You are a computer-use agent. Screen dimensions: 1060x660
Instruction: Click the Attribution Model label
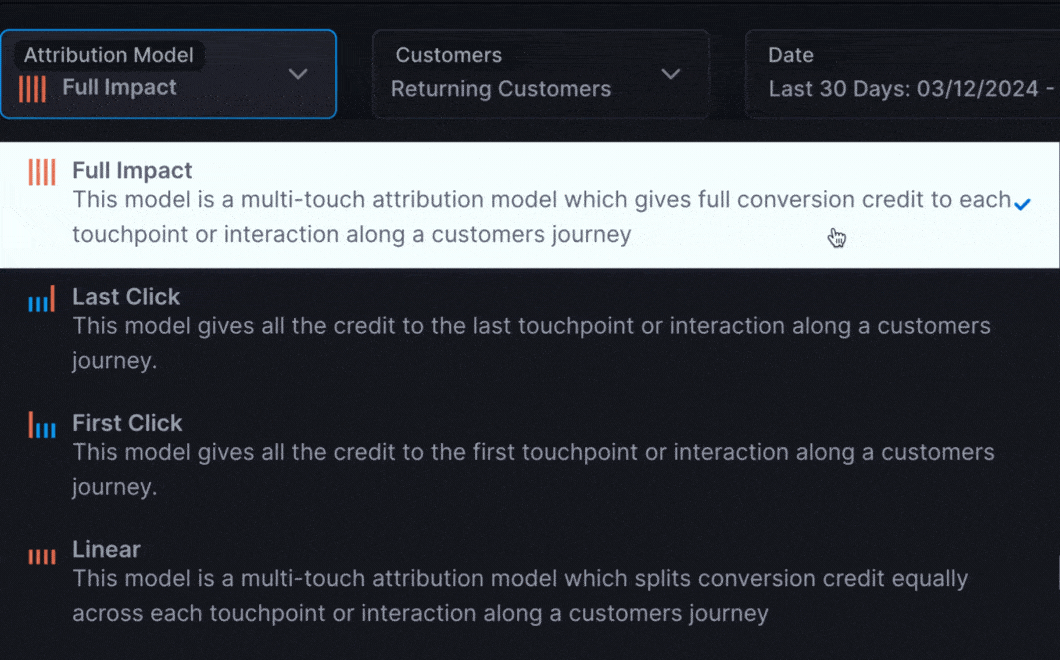[x=109, y=55]
